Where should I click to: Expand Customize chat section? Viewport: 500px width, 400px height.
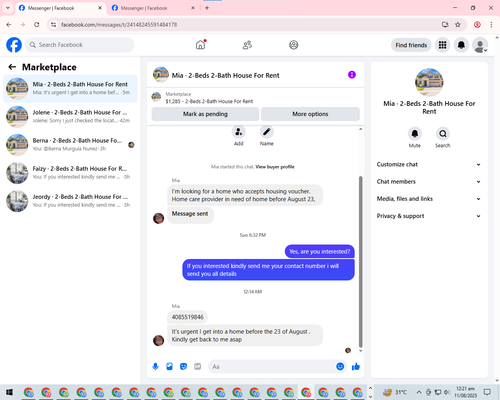click(429, 164)
